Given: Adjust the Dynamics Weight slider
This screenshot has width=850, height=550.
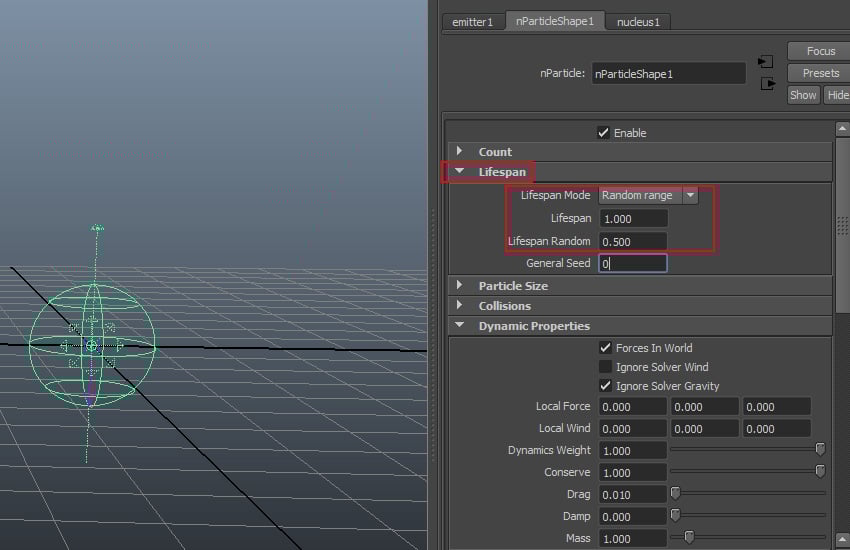Looking at the screenshot, I should (x=820, y=449).
